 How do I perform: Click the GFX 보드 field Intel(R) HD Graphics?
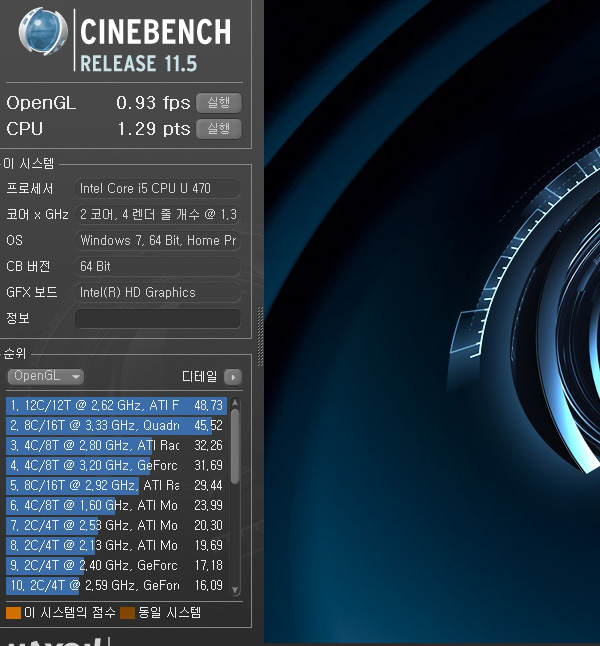click(157, 293)
